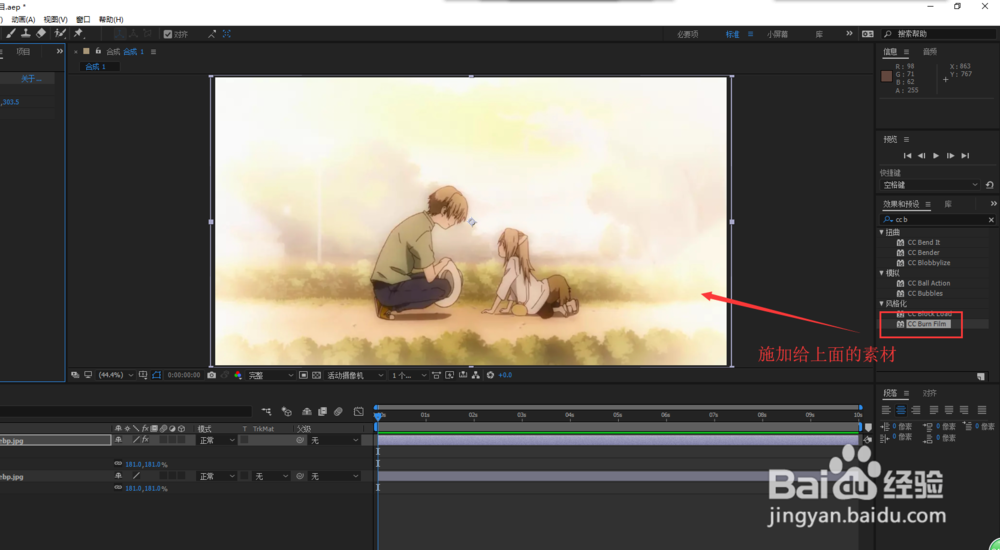Image resolution: width=1000 pixels, height=550 pixels.
Task: Click the info panel color swatch
Action: (886, 76)
